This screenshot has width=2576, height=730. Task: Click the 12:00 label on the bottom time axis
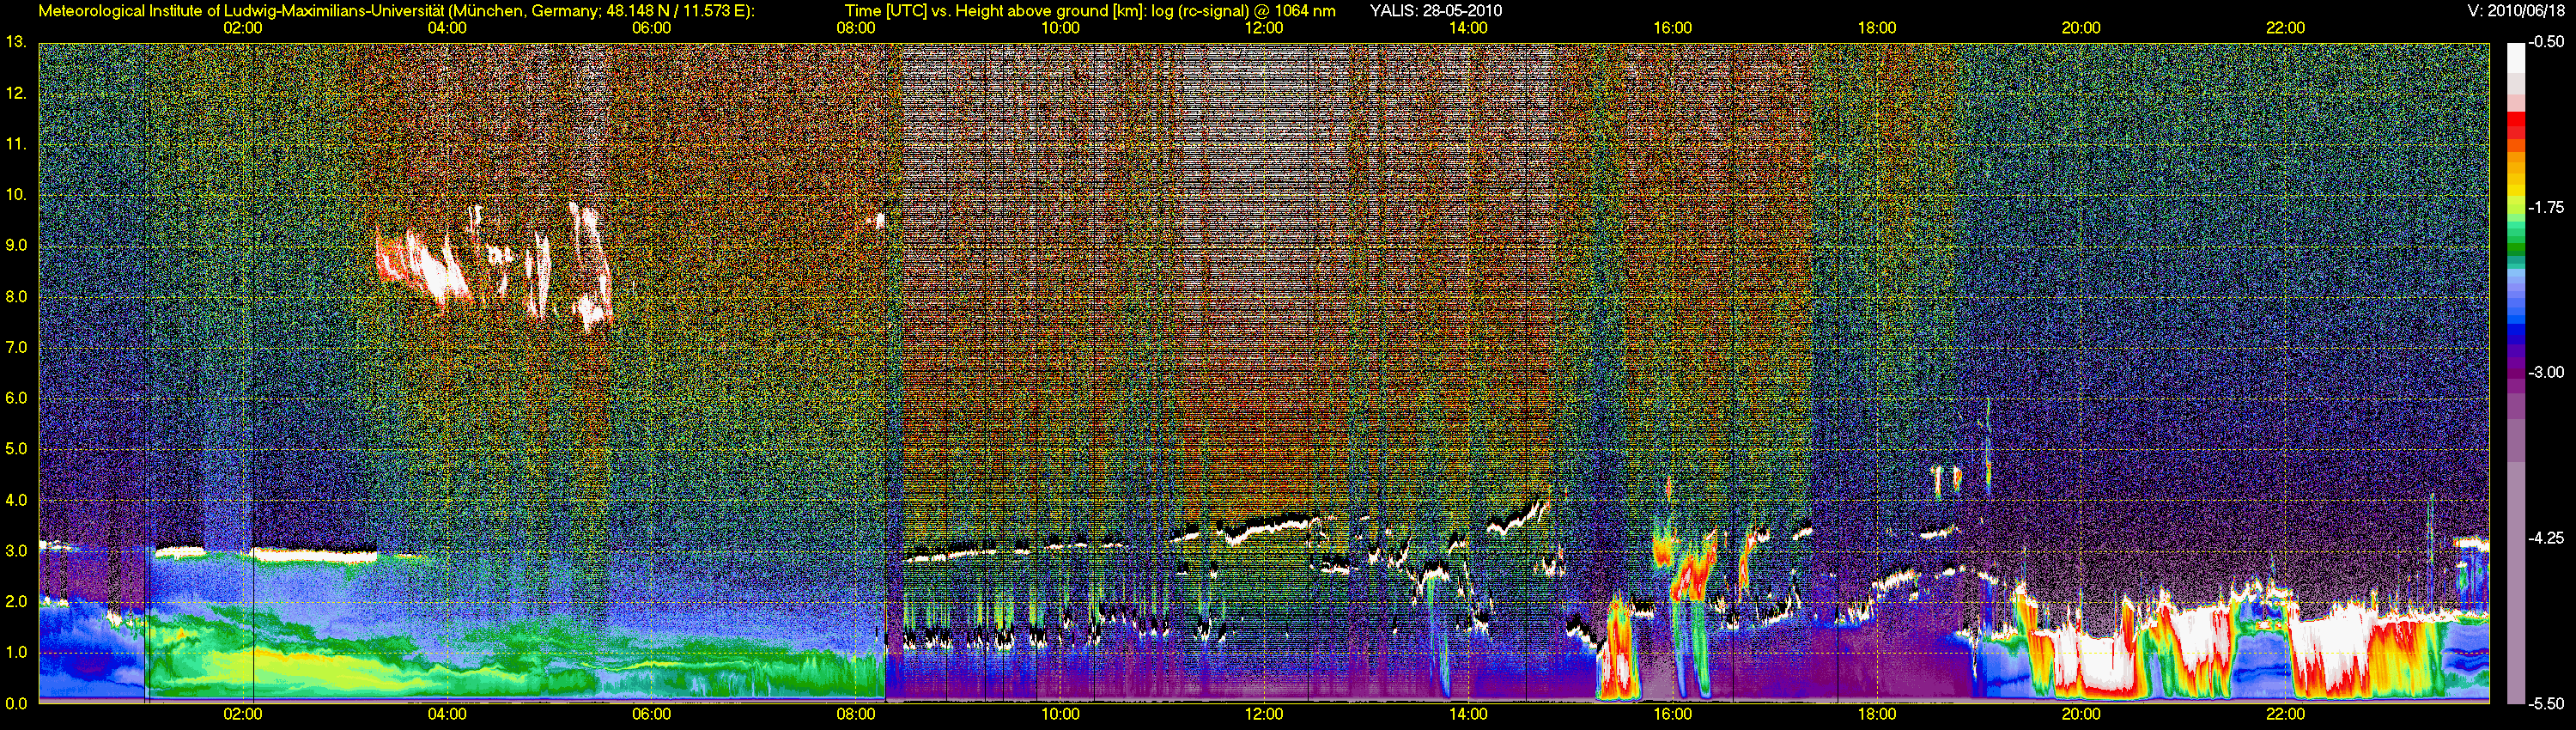1264,714
